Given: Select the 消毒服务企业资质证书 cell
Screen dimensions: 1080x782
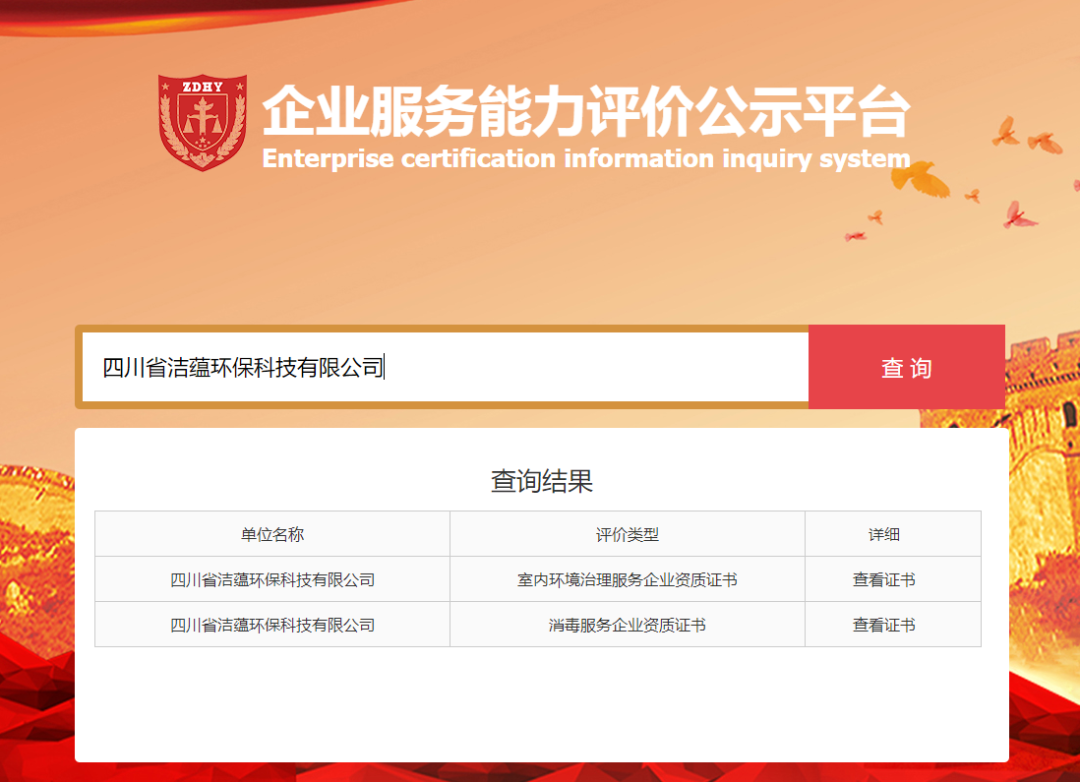Looking at the screenshot, I should (627, 625).
